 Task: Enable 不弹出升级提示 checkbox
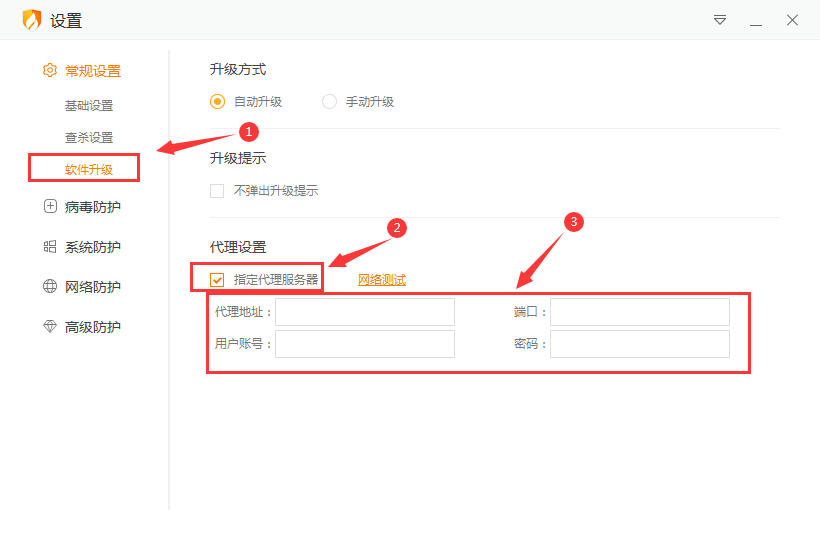tap(217, 191)
